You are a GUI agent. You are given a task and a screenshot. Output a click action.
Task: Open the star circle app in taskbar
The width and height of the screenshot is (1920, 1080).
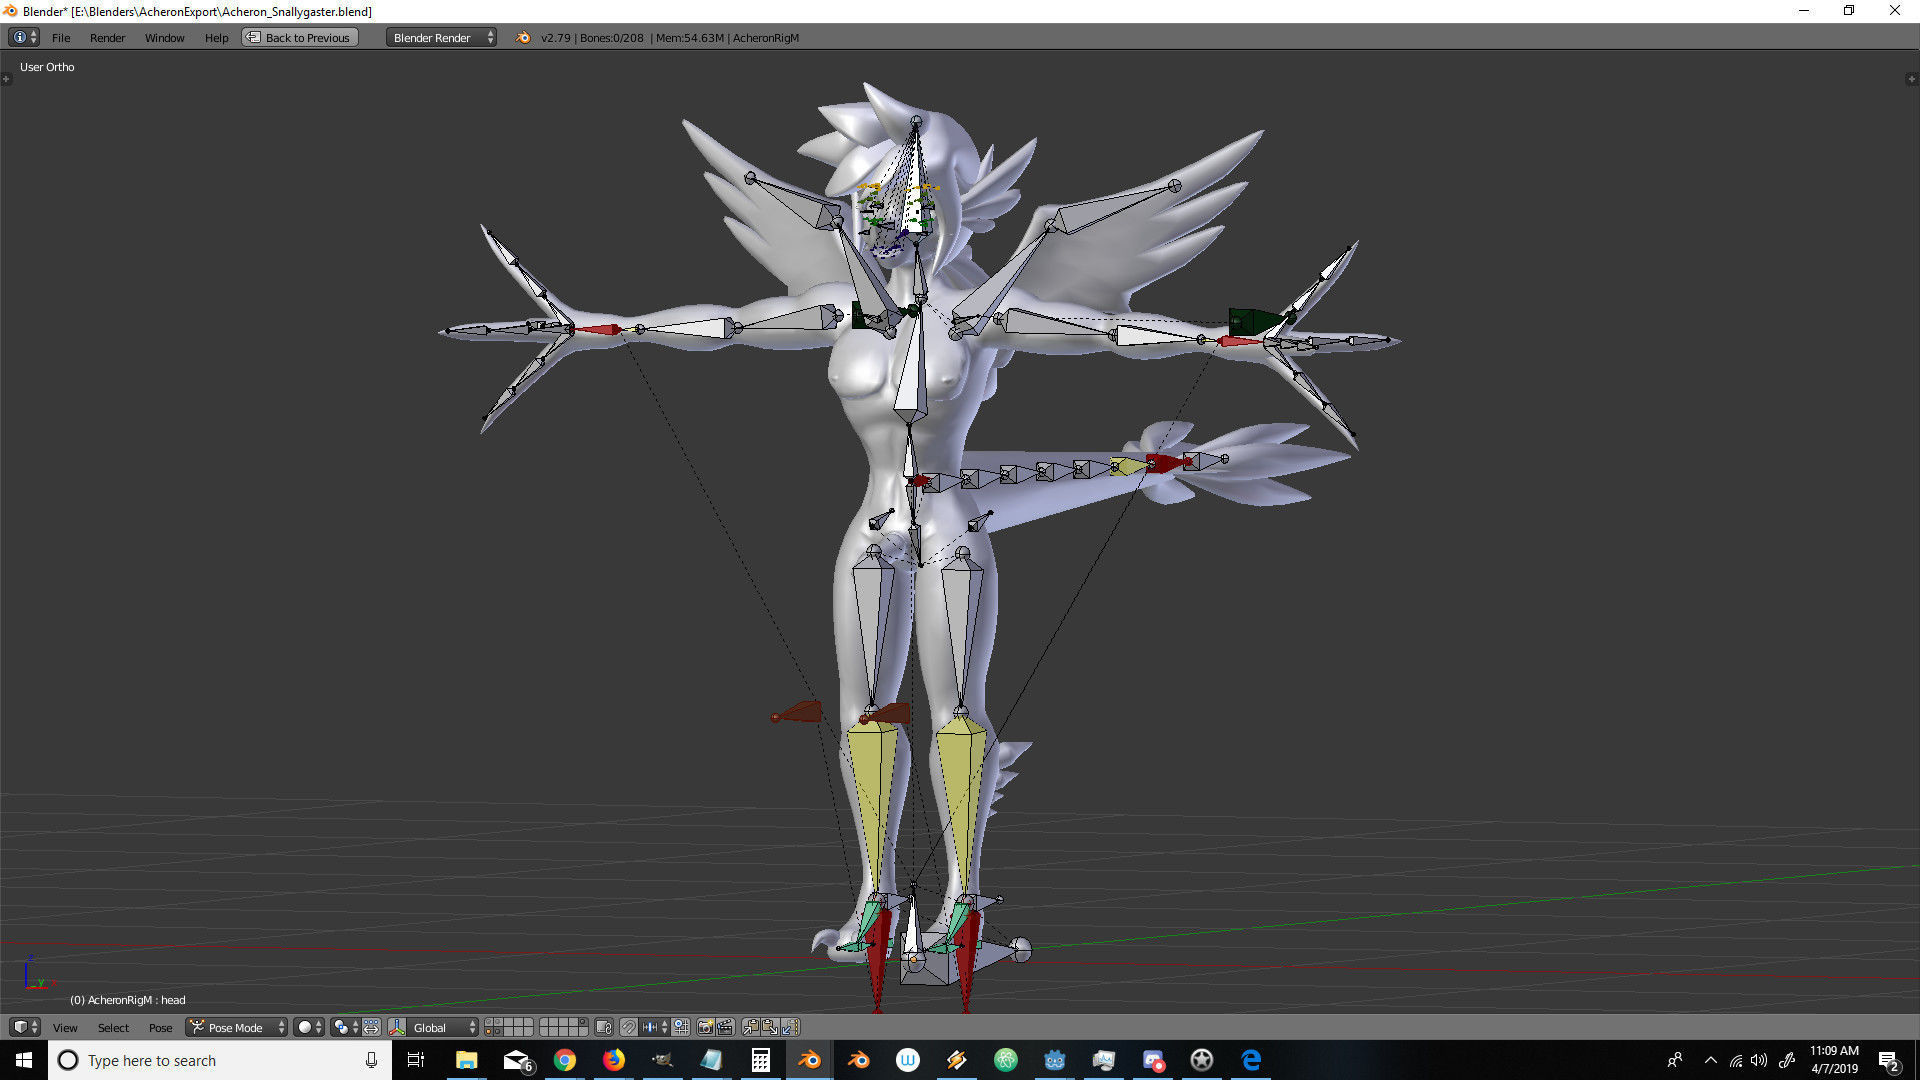(x=1202, y=1060)
